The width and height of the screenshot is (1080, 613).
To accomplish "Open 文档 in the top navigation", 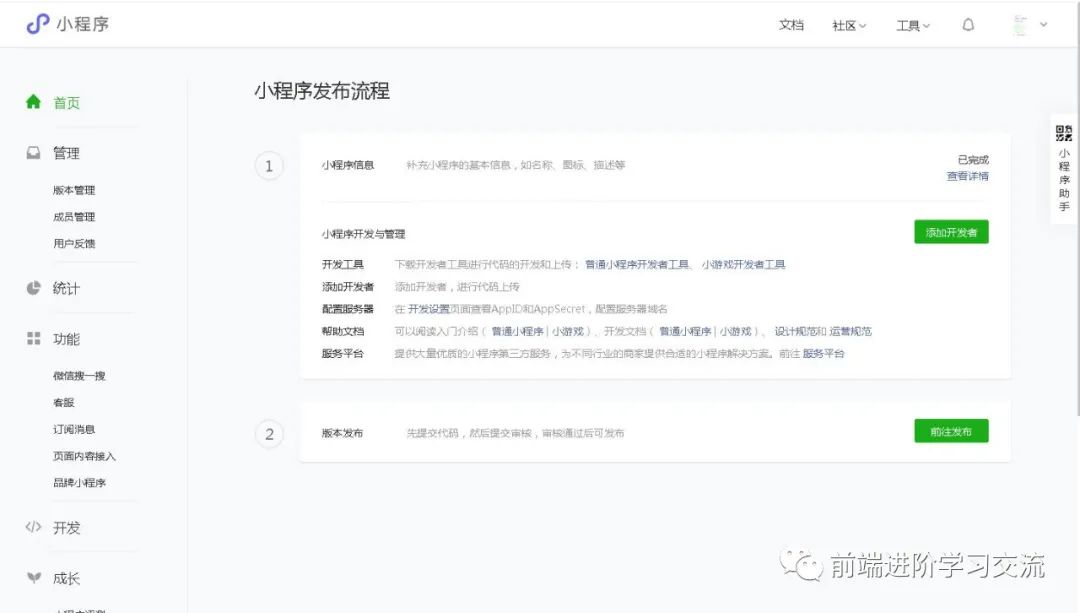I will [x=791, y=25].
